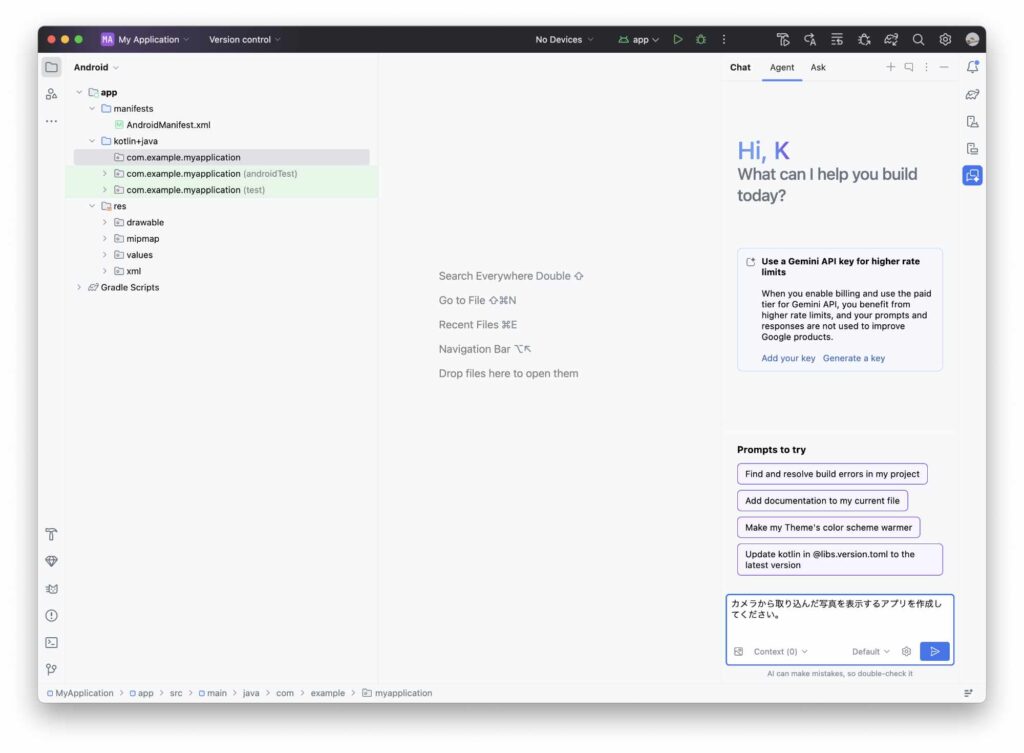
Task: Open the Android project view dropdown
Action: [x=96, y=68]
